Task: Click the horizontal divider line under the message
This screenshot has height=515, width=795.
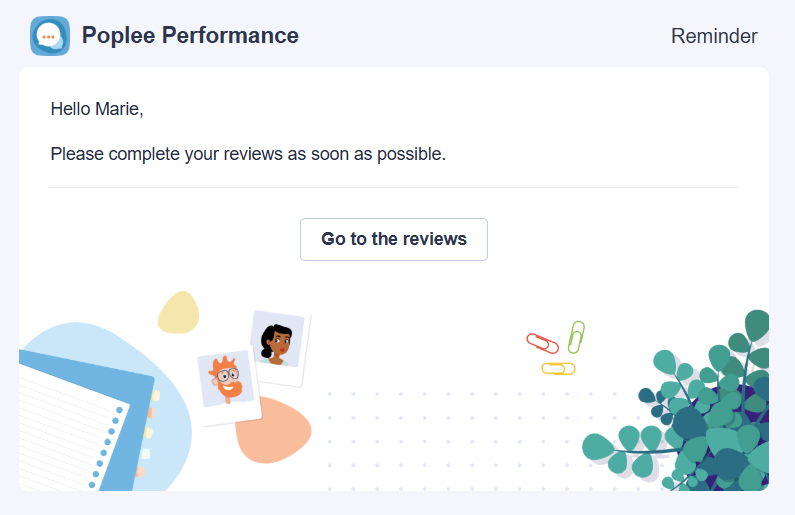Action: (394, 188)
